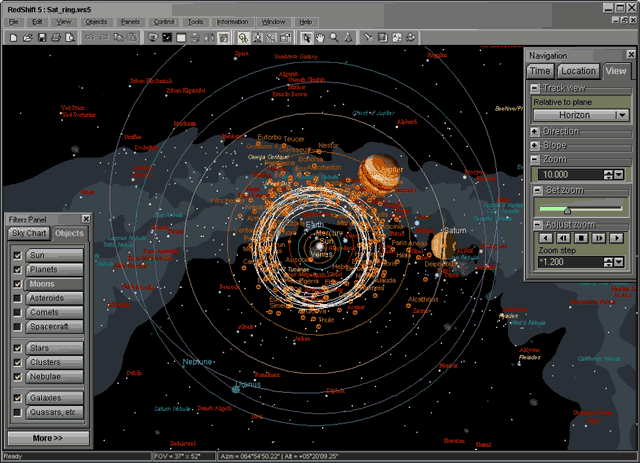
Task: Uncheck the Moons filter checkbox
Action: (15, 284)
